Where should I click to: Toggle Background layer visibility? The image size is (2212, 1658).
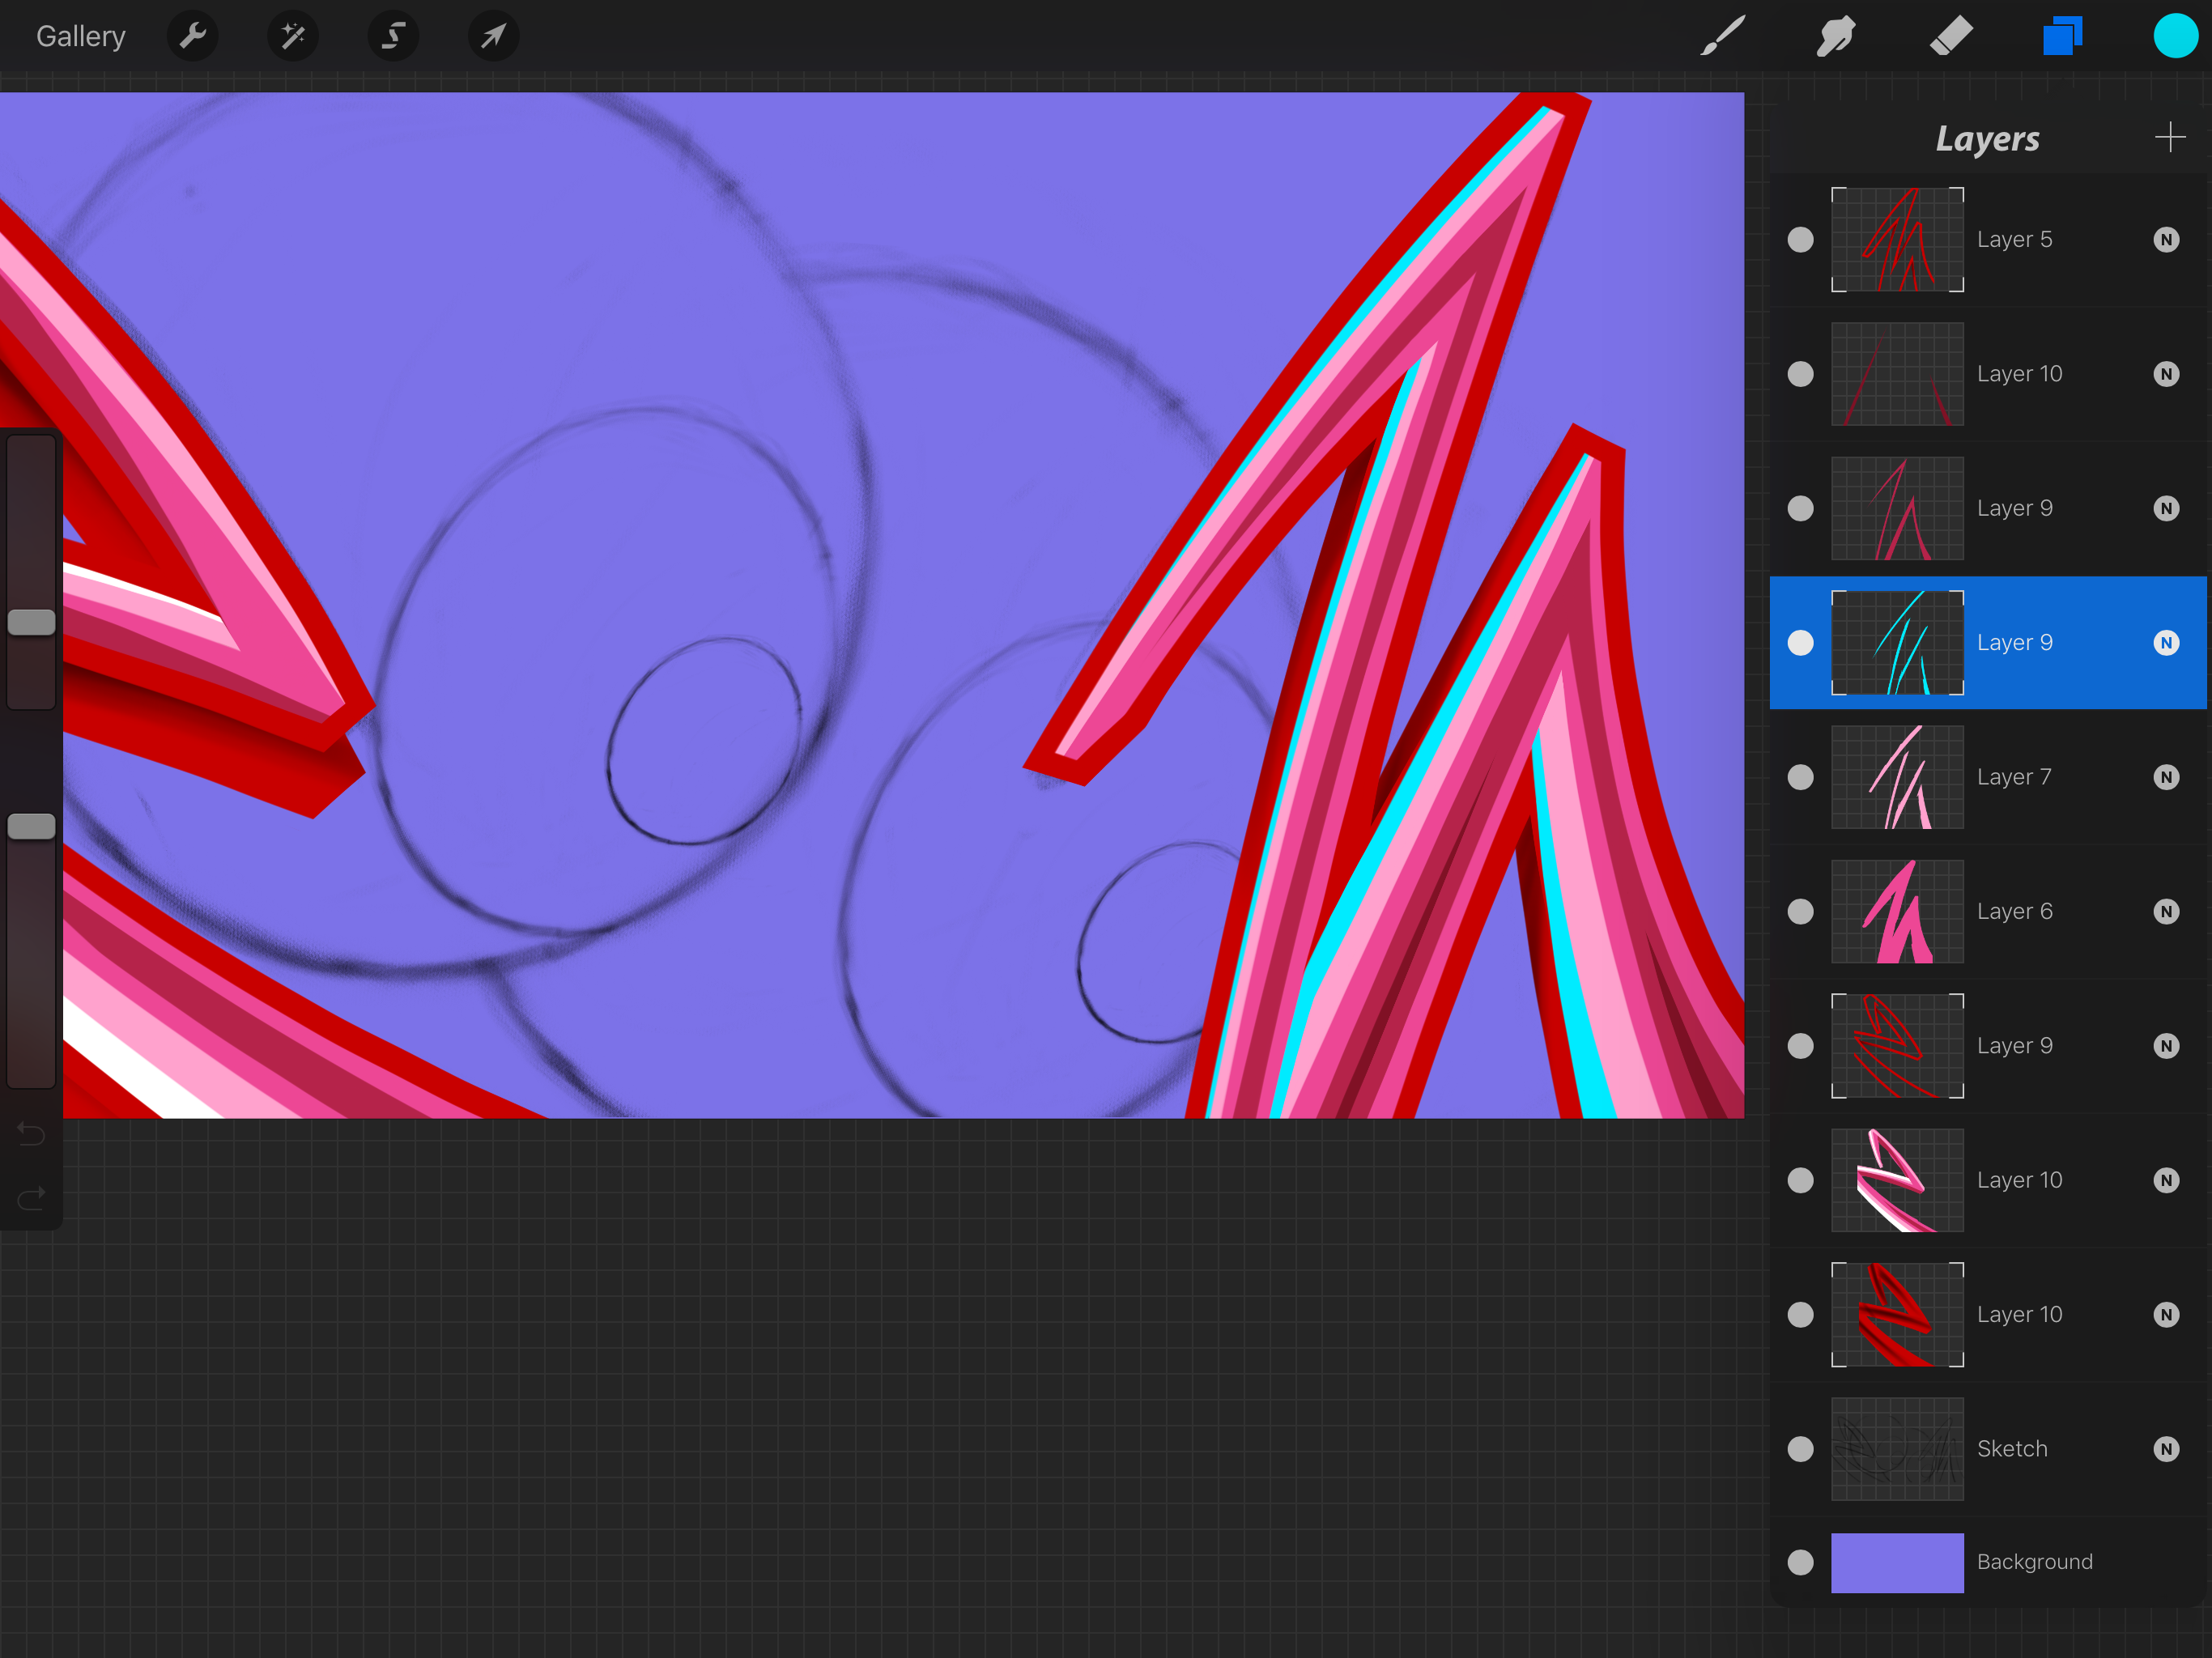[x=1800, y=1562]
